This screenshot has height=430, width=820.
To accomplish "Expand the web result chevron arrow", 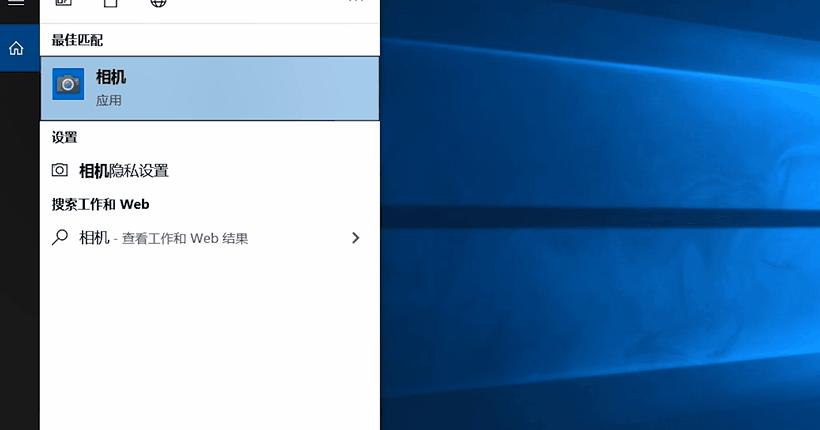I will 356,238.
